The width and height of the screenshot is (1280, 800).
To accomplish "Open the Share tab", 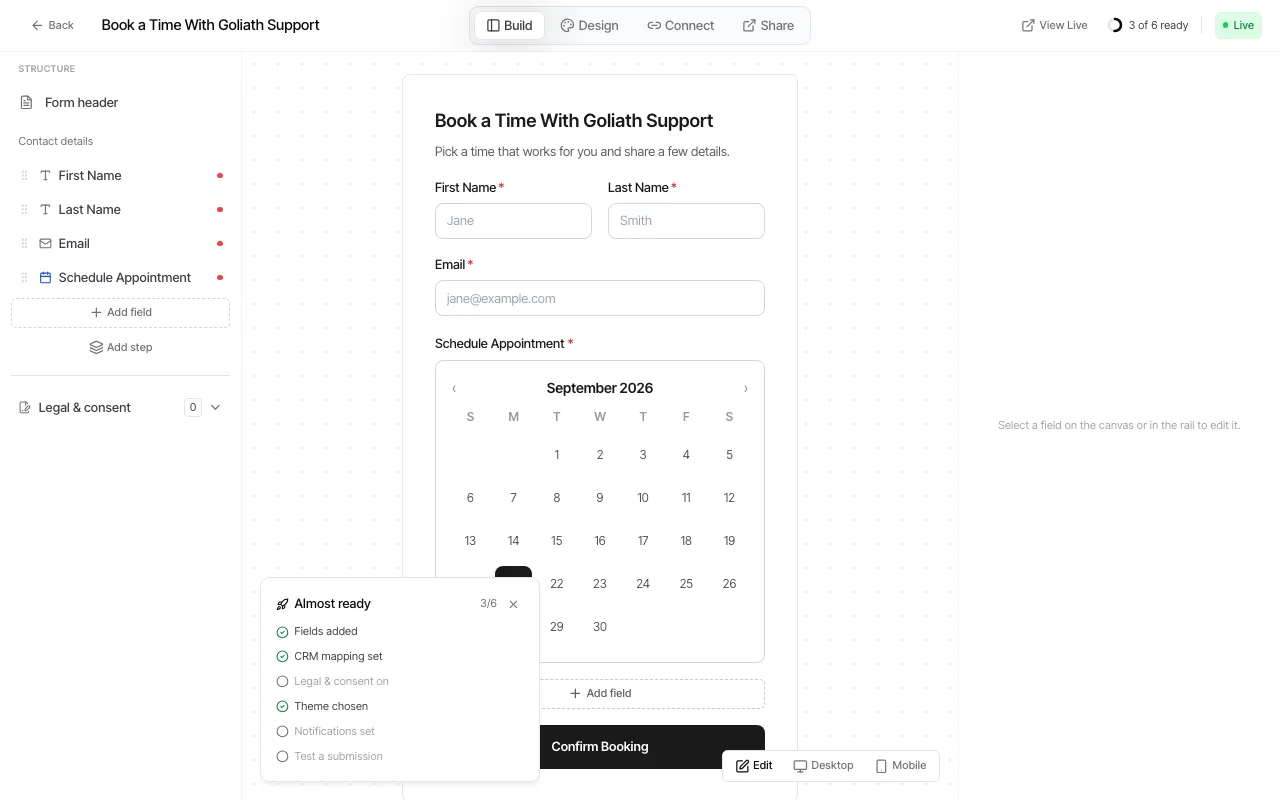I will [x=768, y=25].
